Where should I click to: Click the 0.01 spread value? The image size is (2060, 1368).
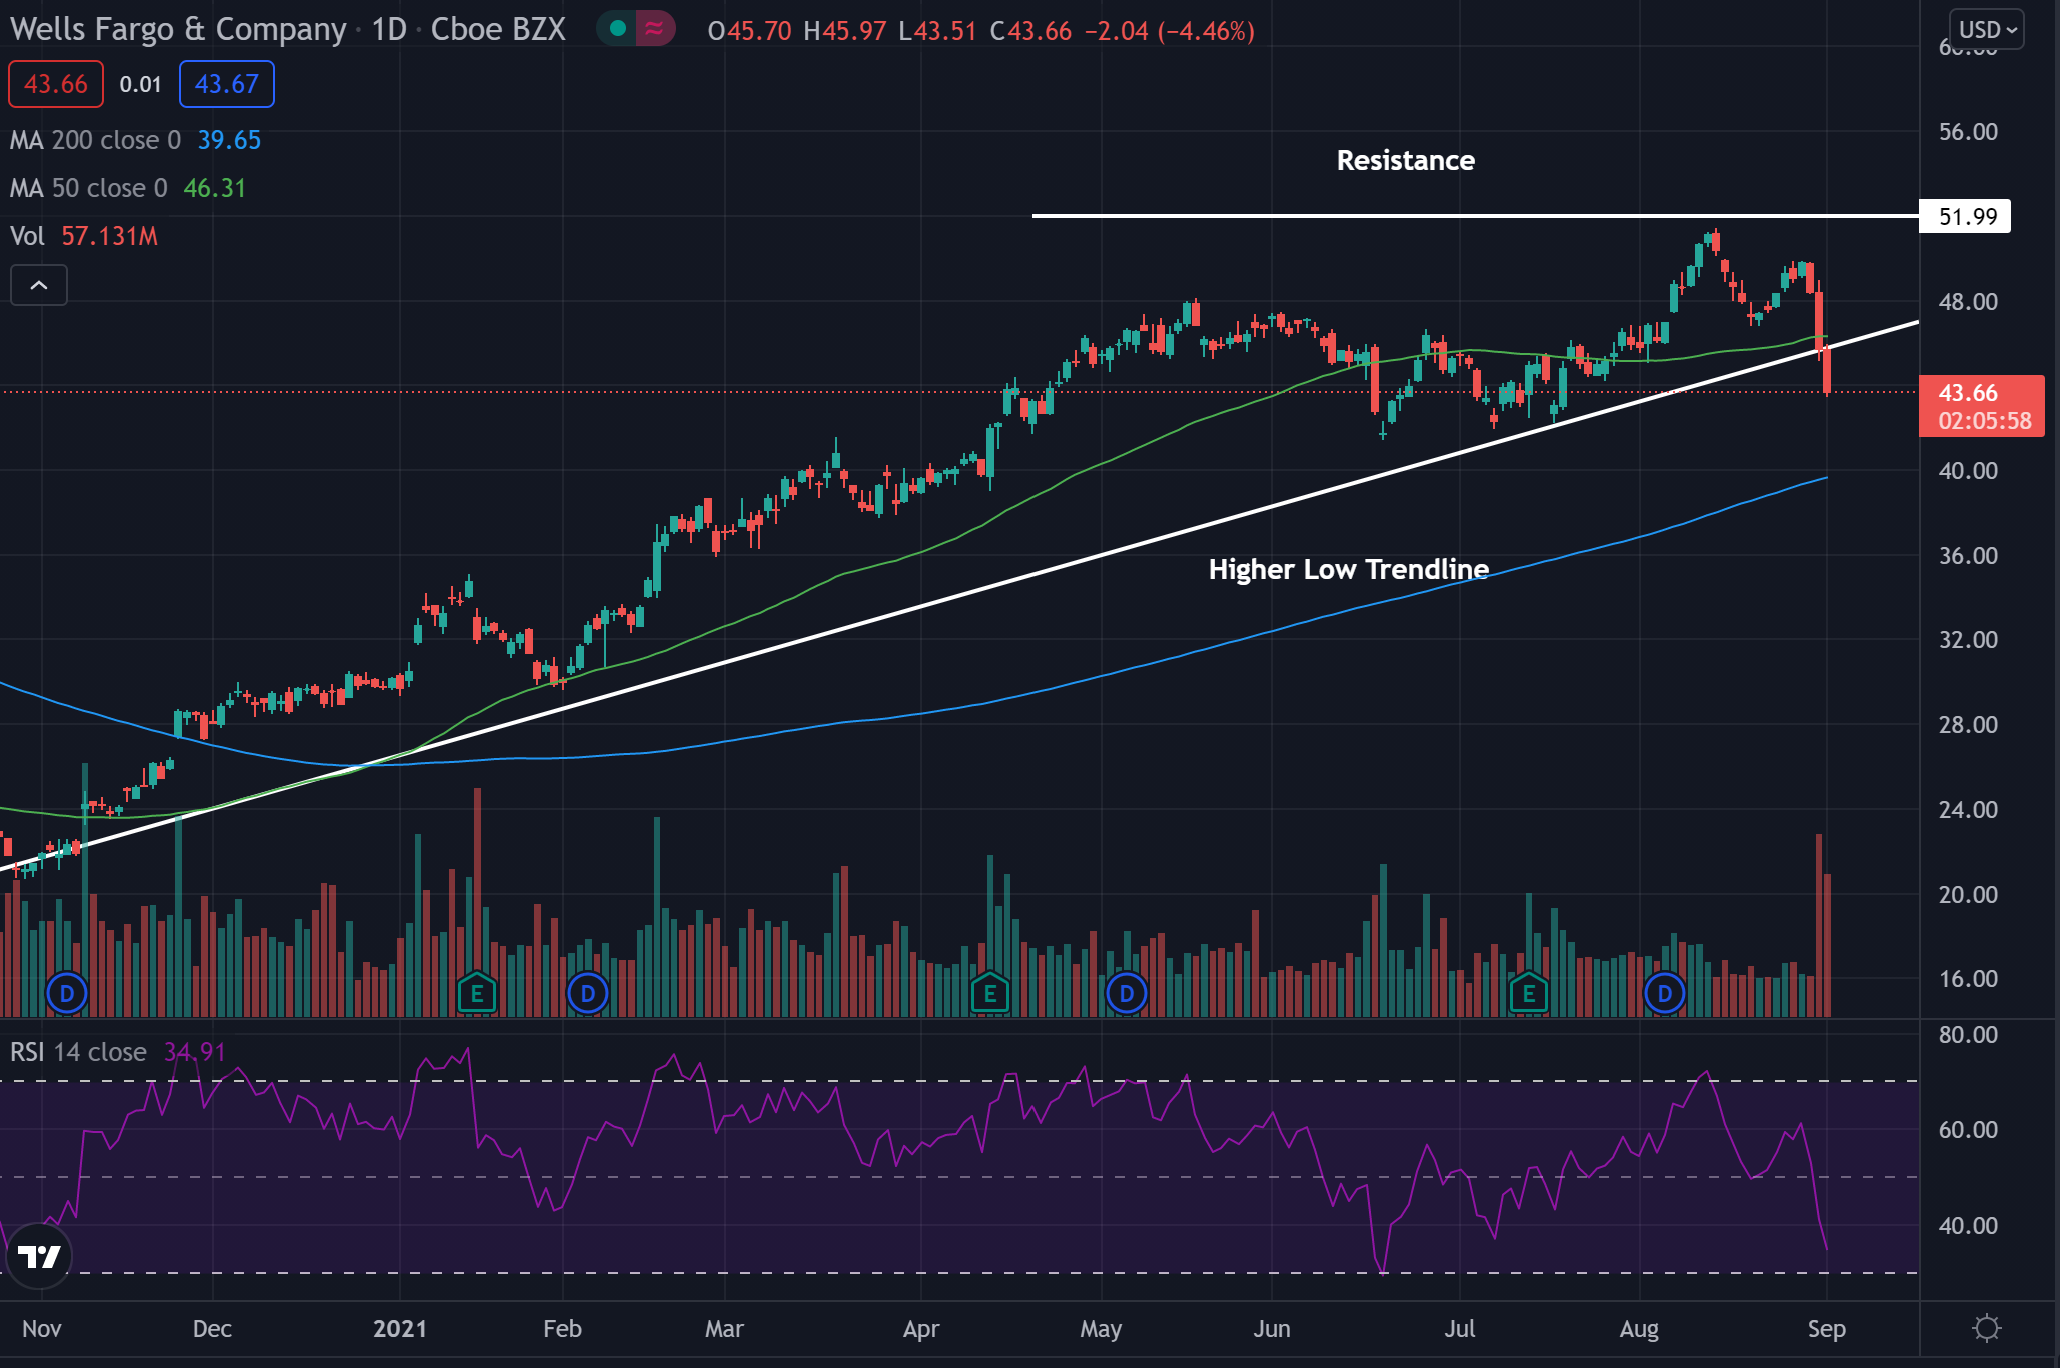pyautogui.click(x=140, y=84)
